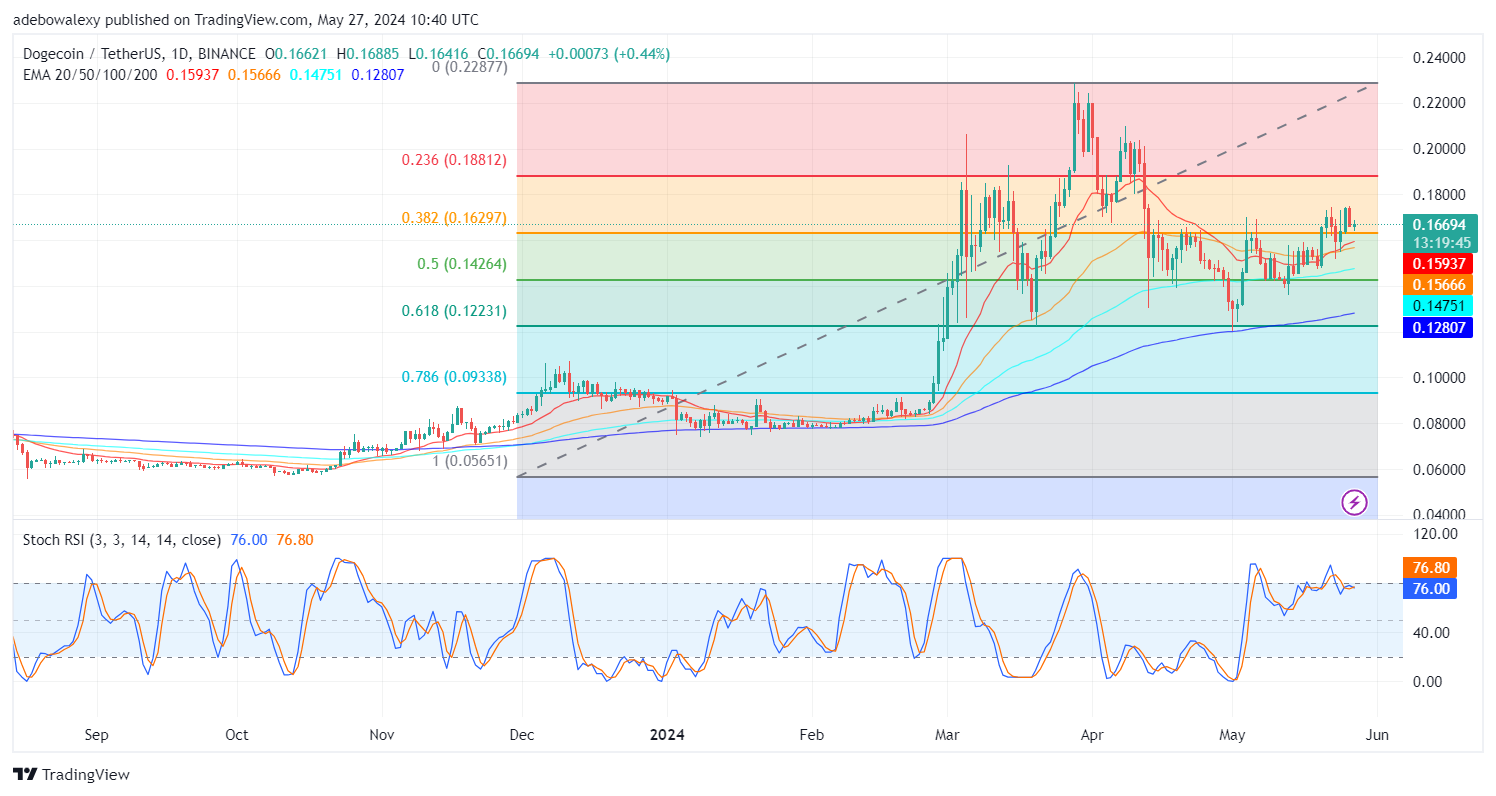Click the orange 76.80 Stoch RSI value tag
The image size is (1496, 796).
(1430, 568)
